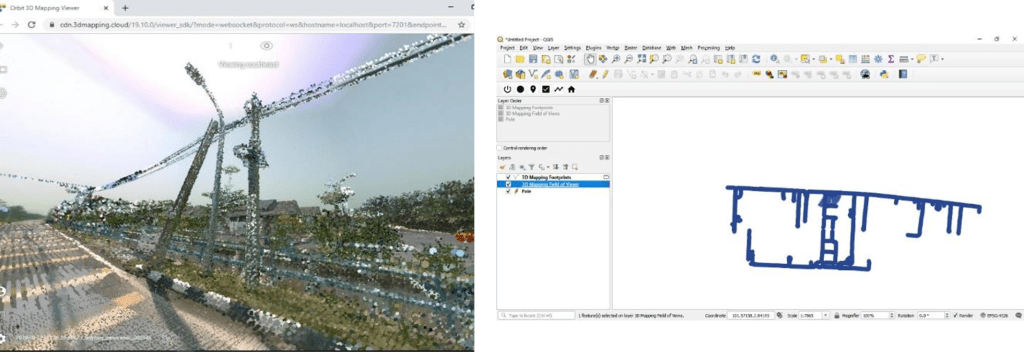This screenshot has height=360, width=1024.
Task: Click the location pin plugin icon
Action: [533, 89]
